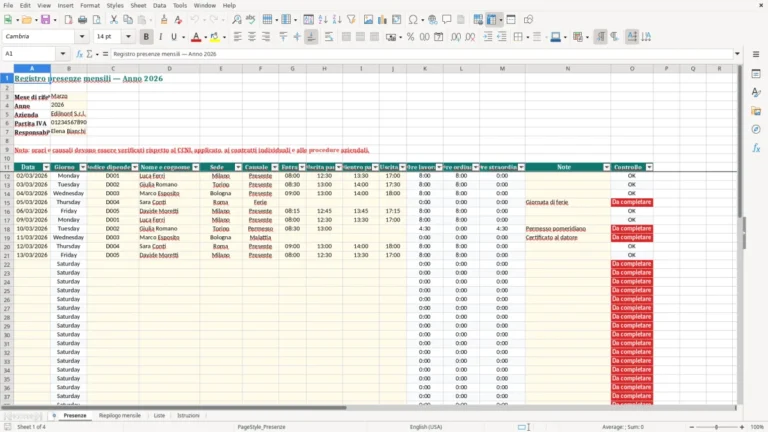The image size is (768, 432).
Task: Toggle Bold formatting
Action: (x=146, y=37)
